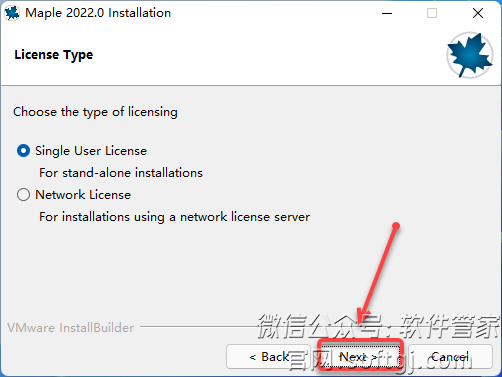Click 'For installations using a network license server' text

pos(174,217)
